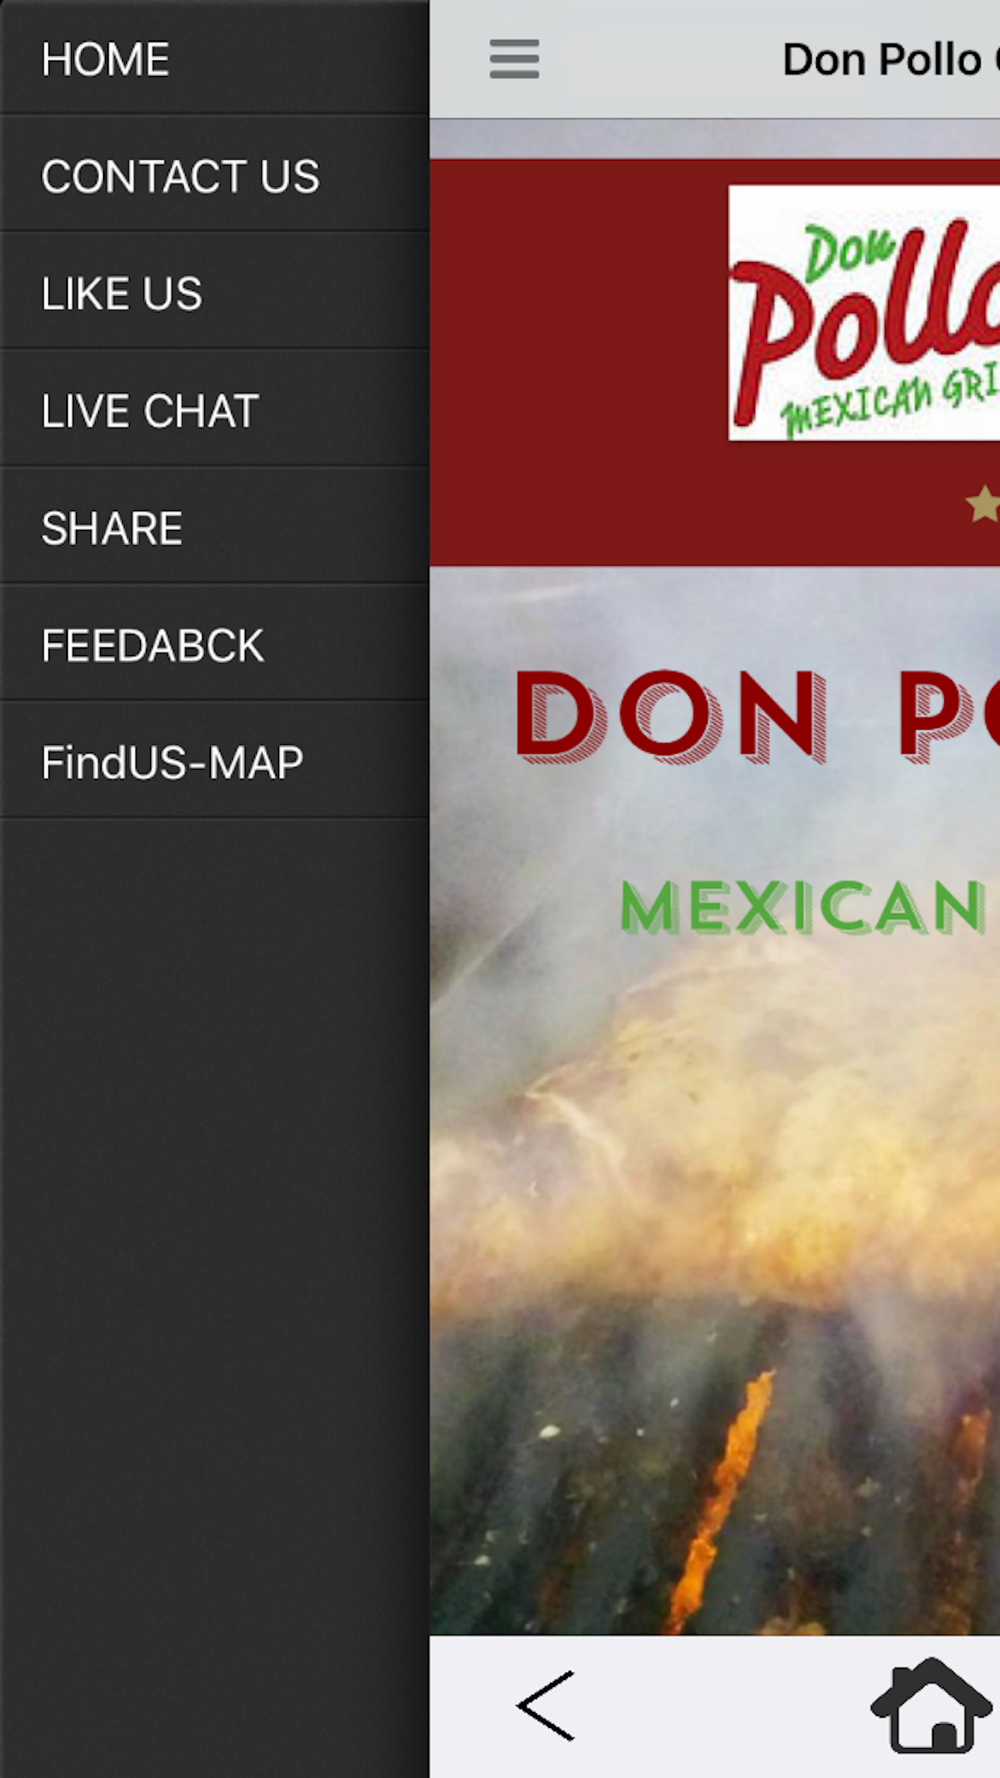This screenshot has height=1778, width=1000.
Task: Choose SHARE in the drawer menu
Action: (x=214, y=526)
